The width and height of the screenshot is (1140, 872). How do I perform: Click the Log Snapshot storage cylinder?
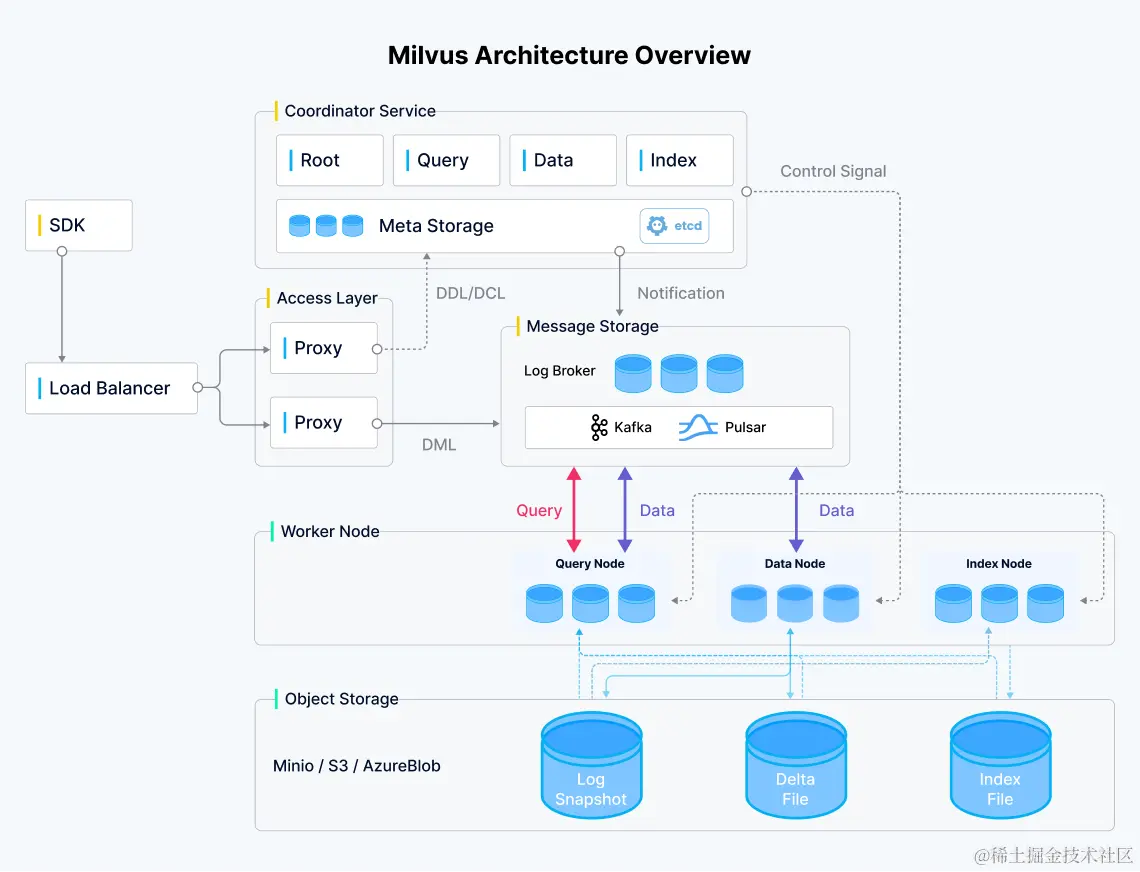point(591,765)
